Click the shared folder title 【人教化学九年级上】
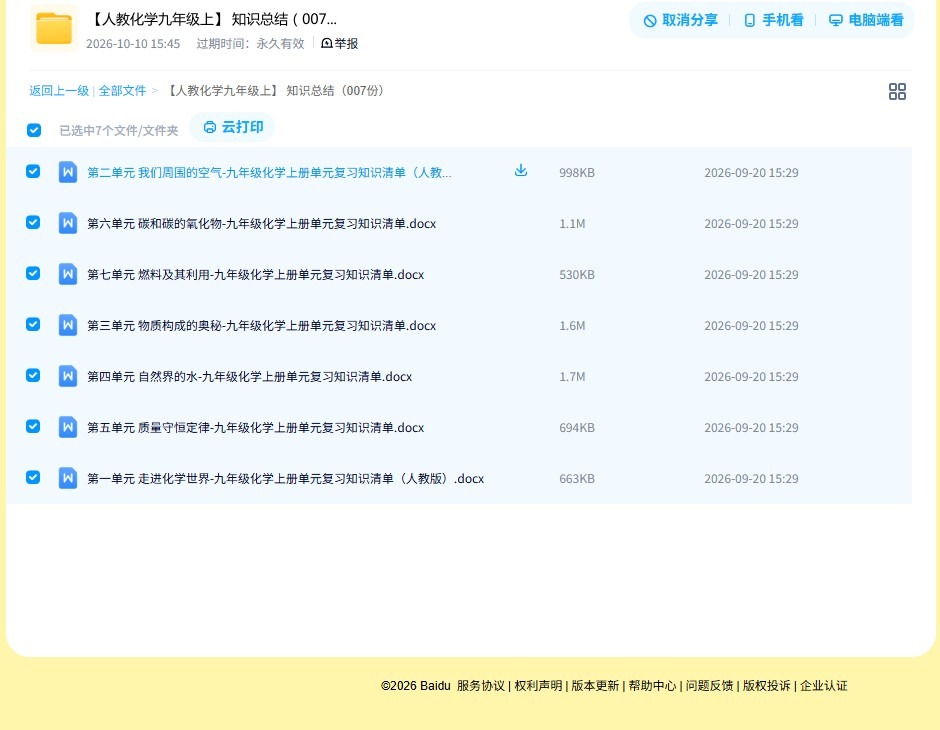This screenshot has height=730, width=940. point(212,19)
